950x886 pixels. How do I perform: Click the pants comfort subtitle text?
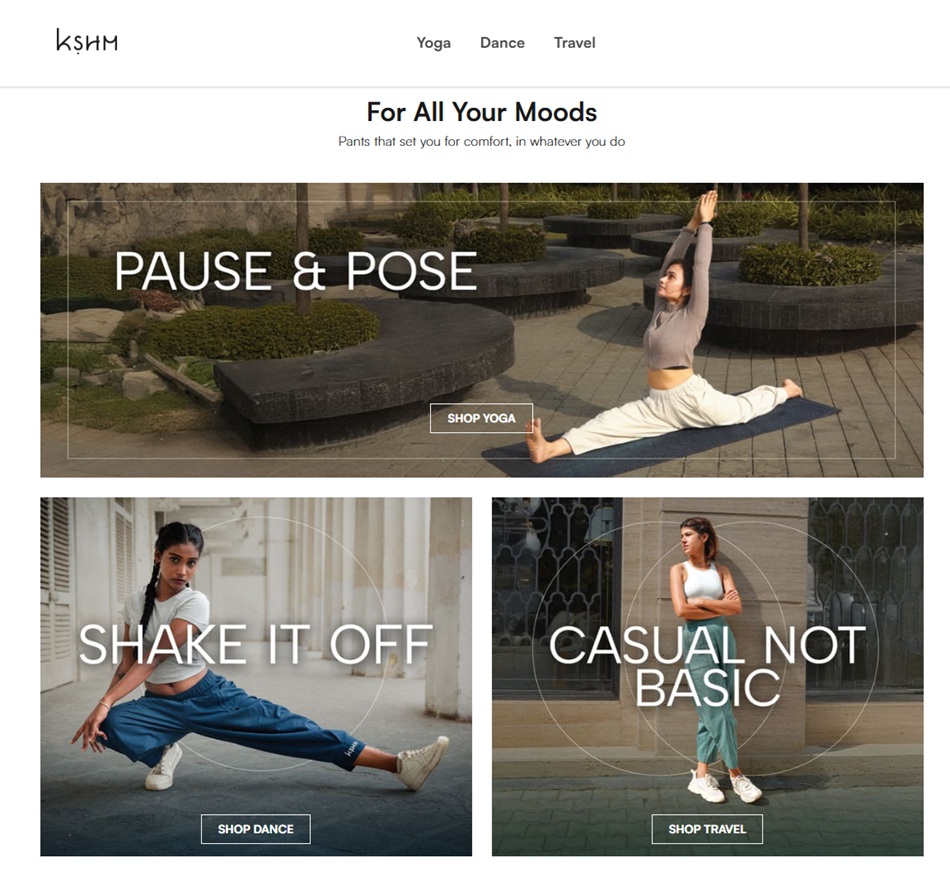click(482, 142)
